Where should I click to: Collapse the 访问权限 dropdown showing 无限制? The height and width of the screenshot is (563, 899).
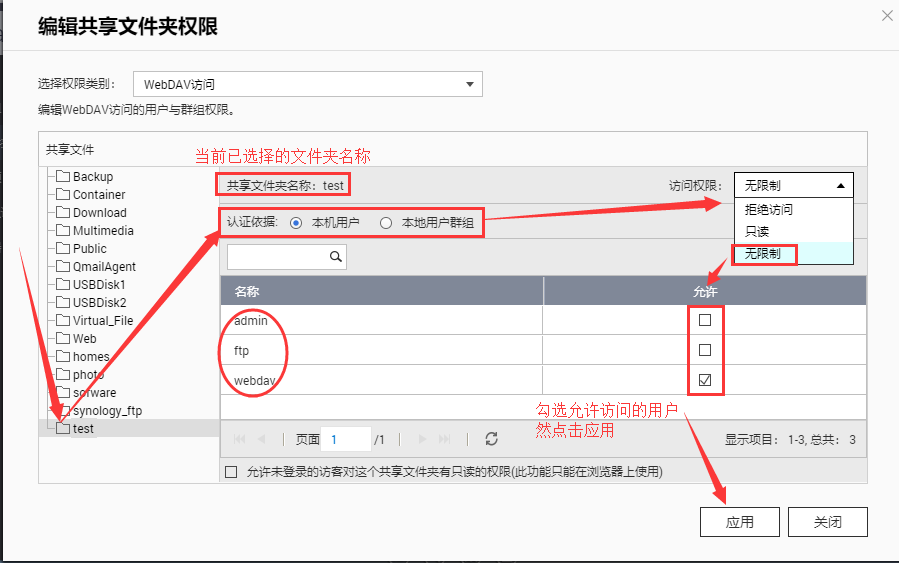[793, 185]
